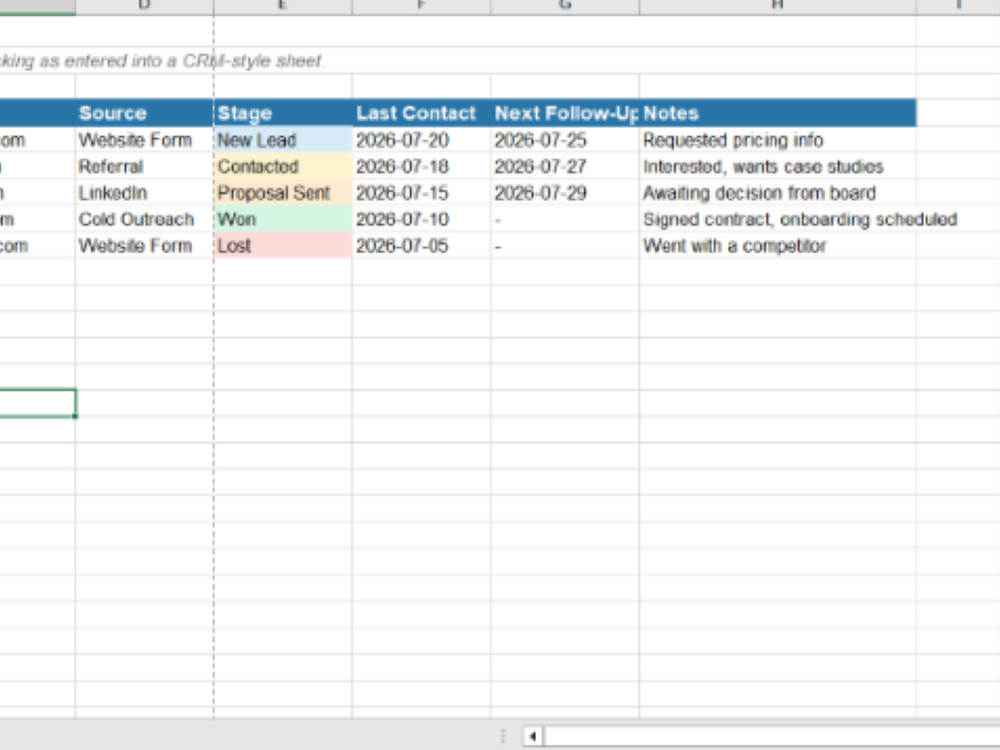Select Website Form cell in New Lead row
Image resolution: width=1000 pixels, height=750 pixels.
pos(144,140)
